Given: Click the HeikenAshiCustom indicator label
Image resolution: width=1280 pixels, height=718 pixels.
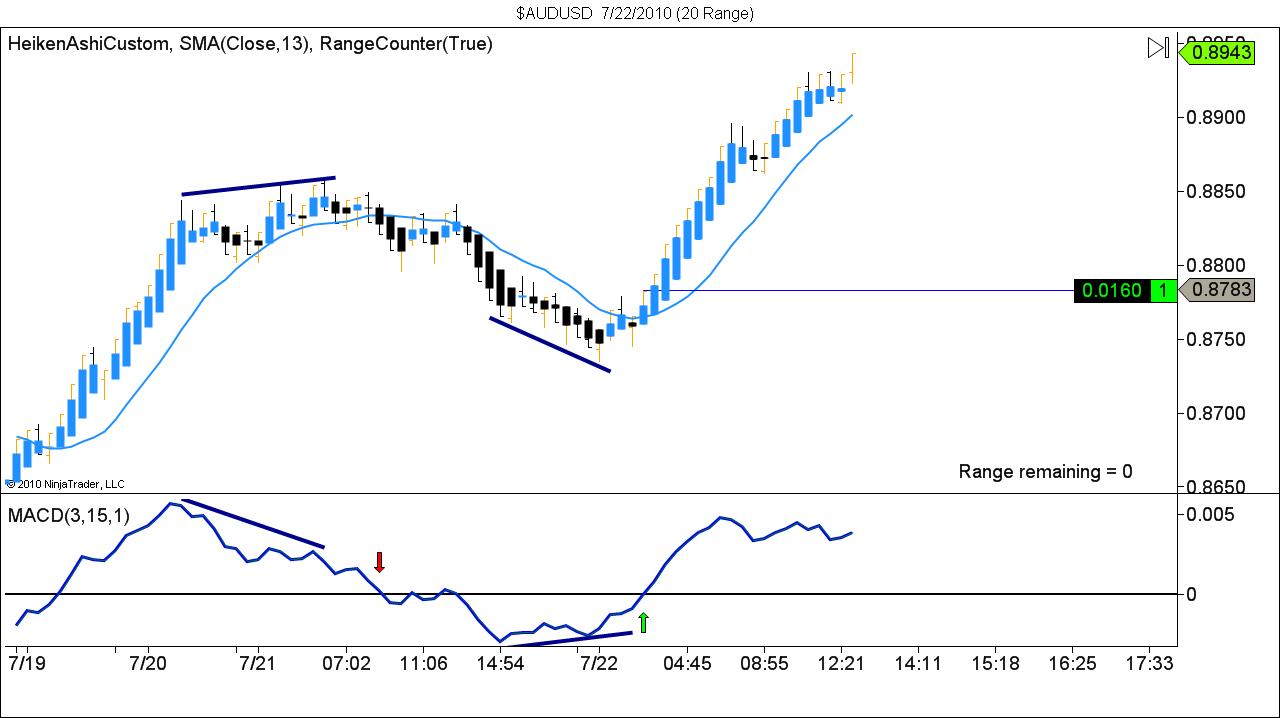Looking at the screenshot, I should coord(85,44).
